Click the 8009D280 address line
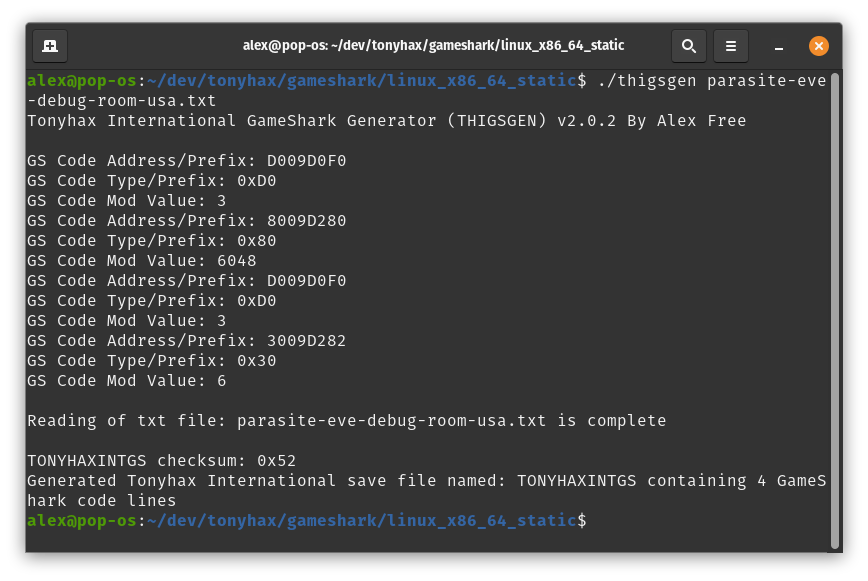This screenshot has width=868, height=581. [x=187, y=221]
